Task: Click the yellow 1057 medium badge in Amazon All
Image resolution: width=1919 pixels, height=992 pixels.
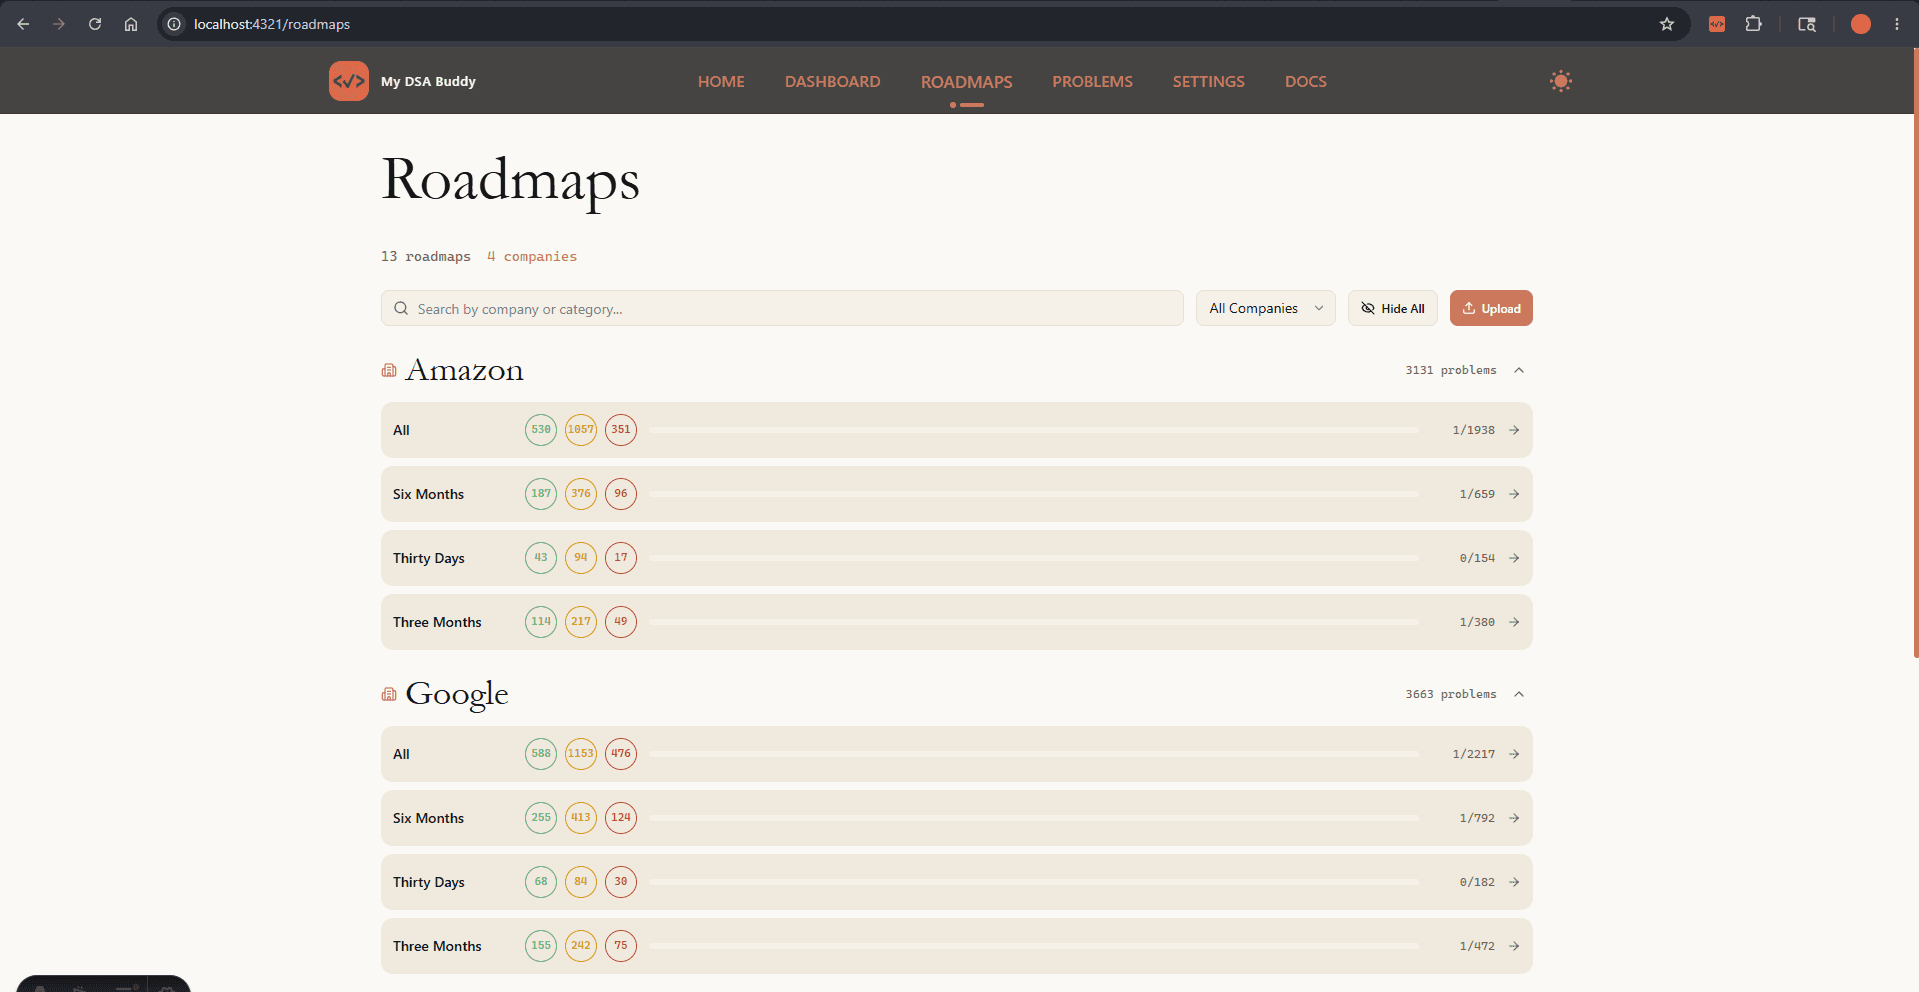Action: point(581,430)
